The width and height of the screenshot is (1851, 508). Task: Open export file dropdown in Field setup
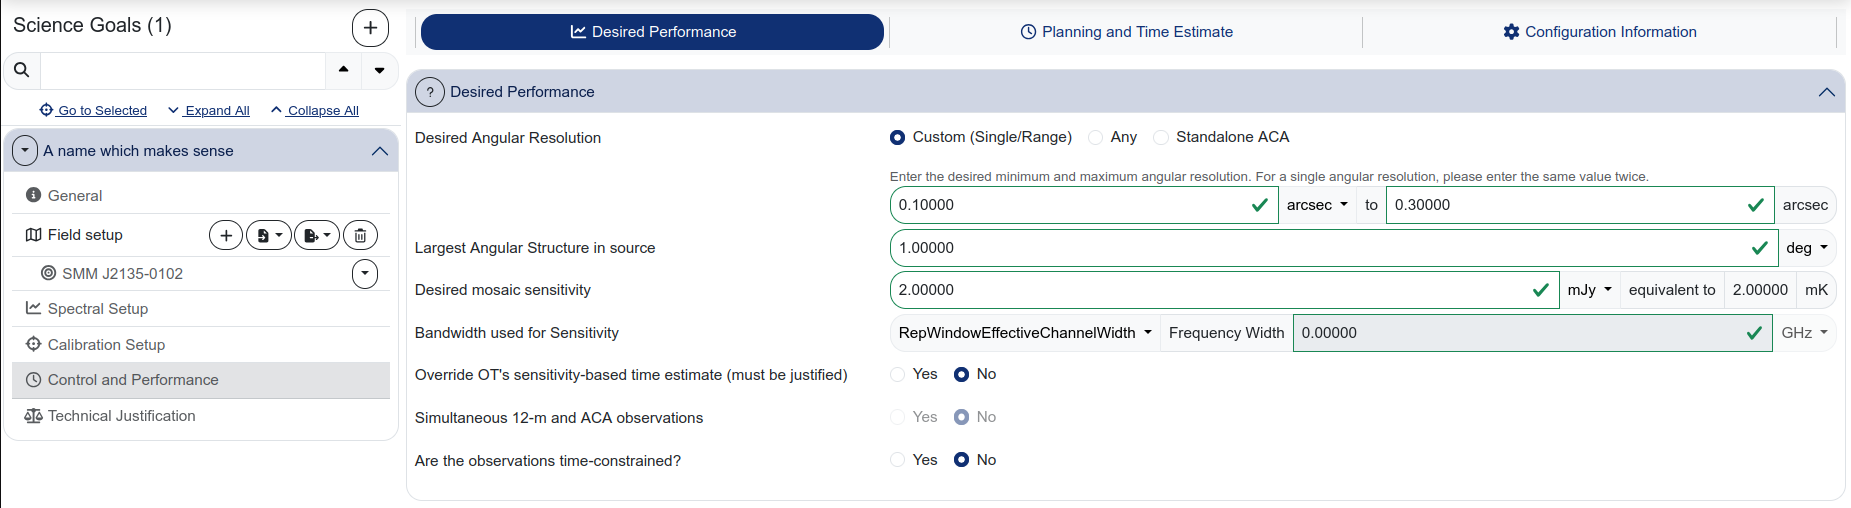pos(317,235)
